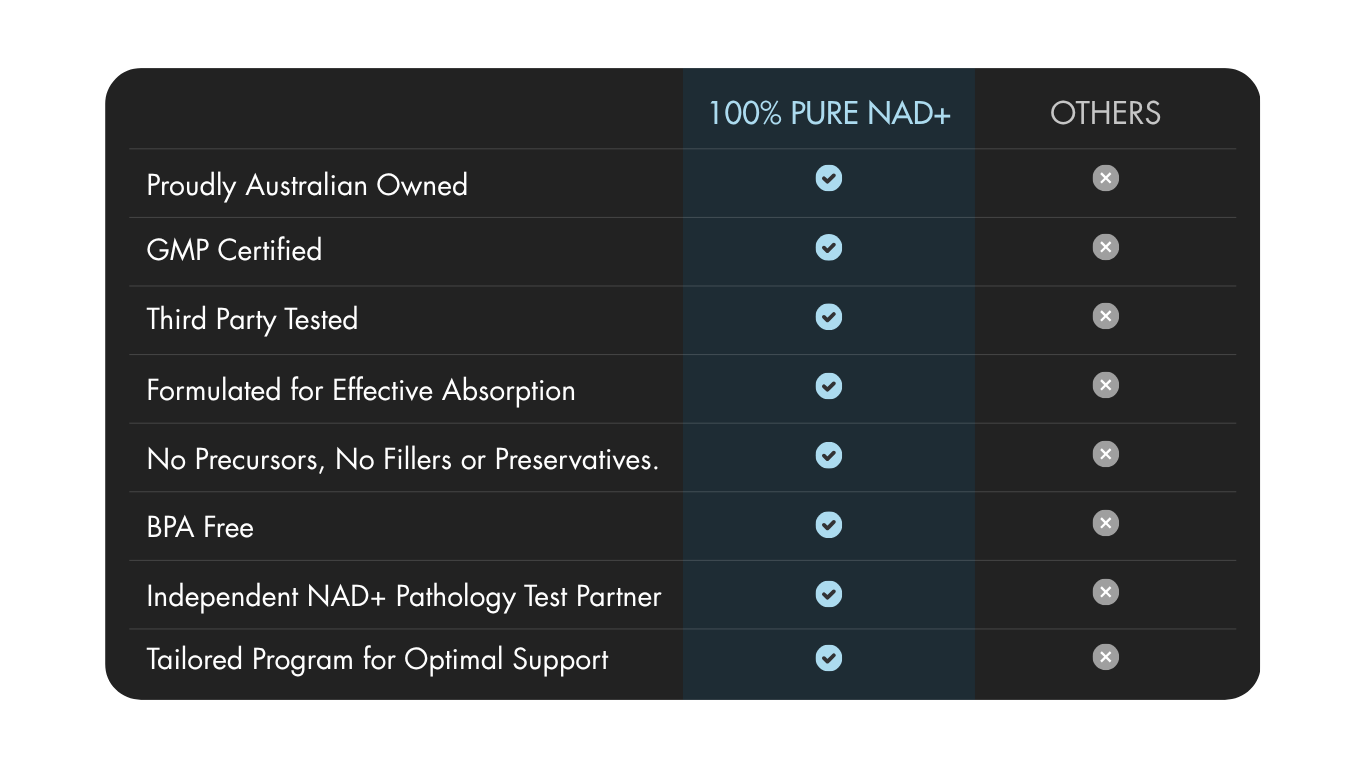The height and width of the screenshot is (768, 1366).
Task: Click checkmark for Tailored Program for Optimal Support
Action: click(x=829, y=658)
